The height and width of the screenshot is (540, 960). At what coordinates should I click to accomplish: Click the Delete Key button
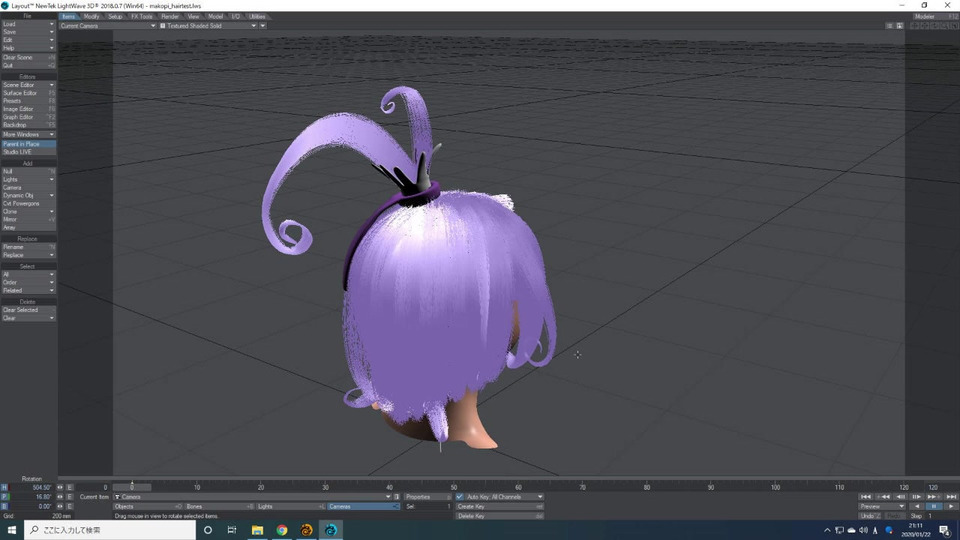(500, 516)
